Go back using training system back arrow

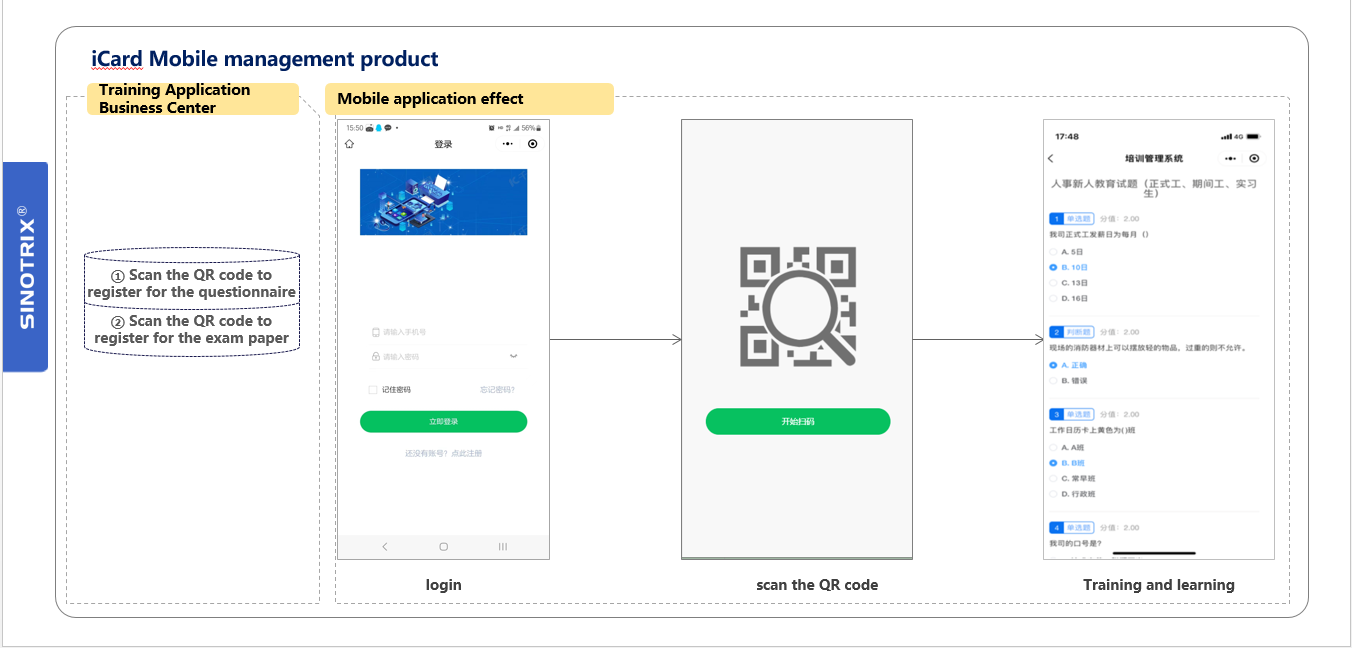pyautogui.click(x=1051, y=159)
